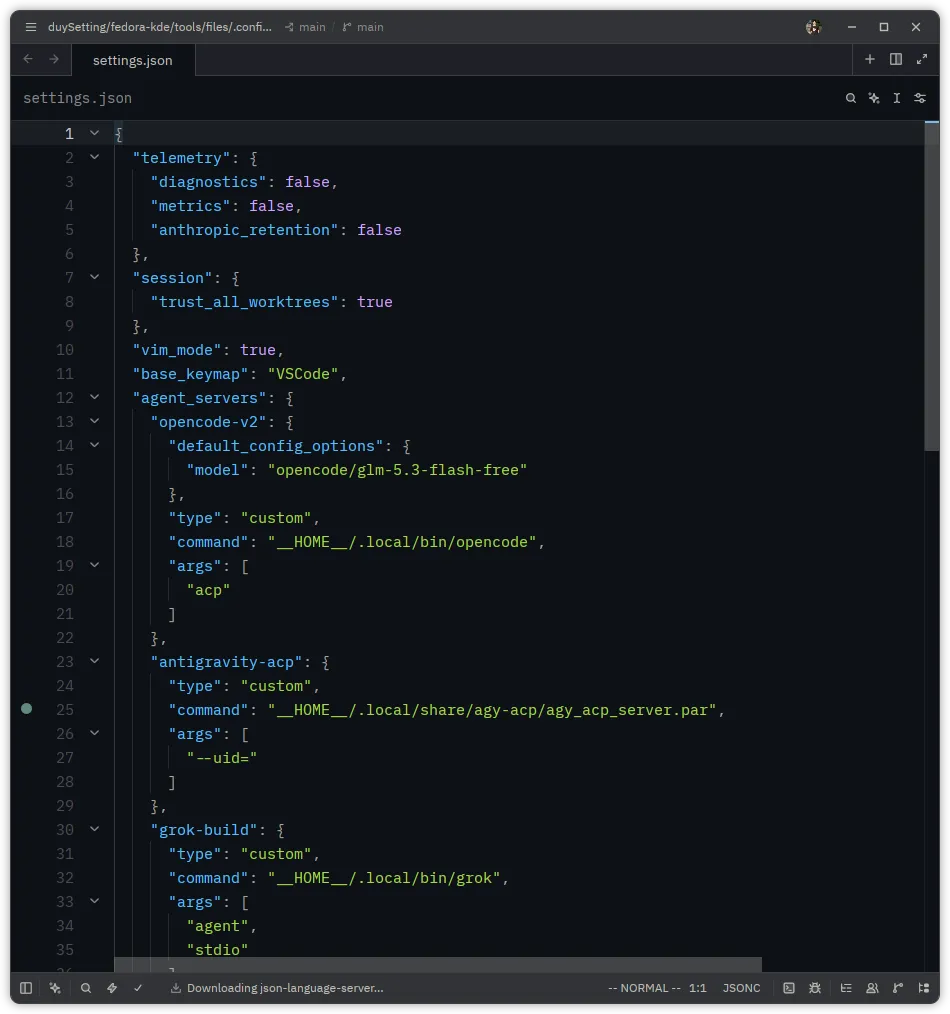950x1014 pixels.
Task: Click the "VSCode" keymap value
Action: pyautogui.click(x=303, y=374)
